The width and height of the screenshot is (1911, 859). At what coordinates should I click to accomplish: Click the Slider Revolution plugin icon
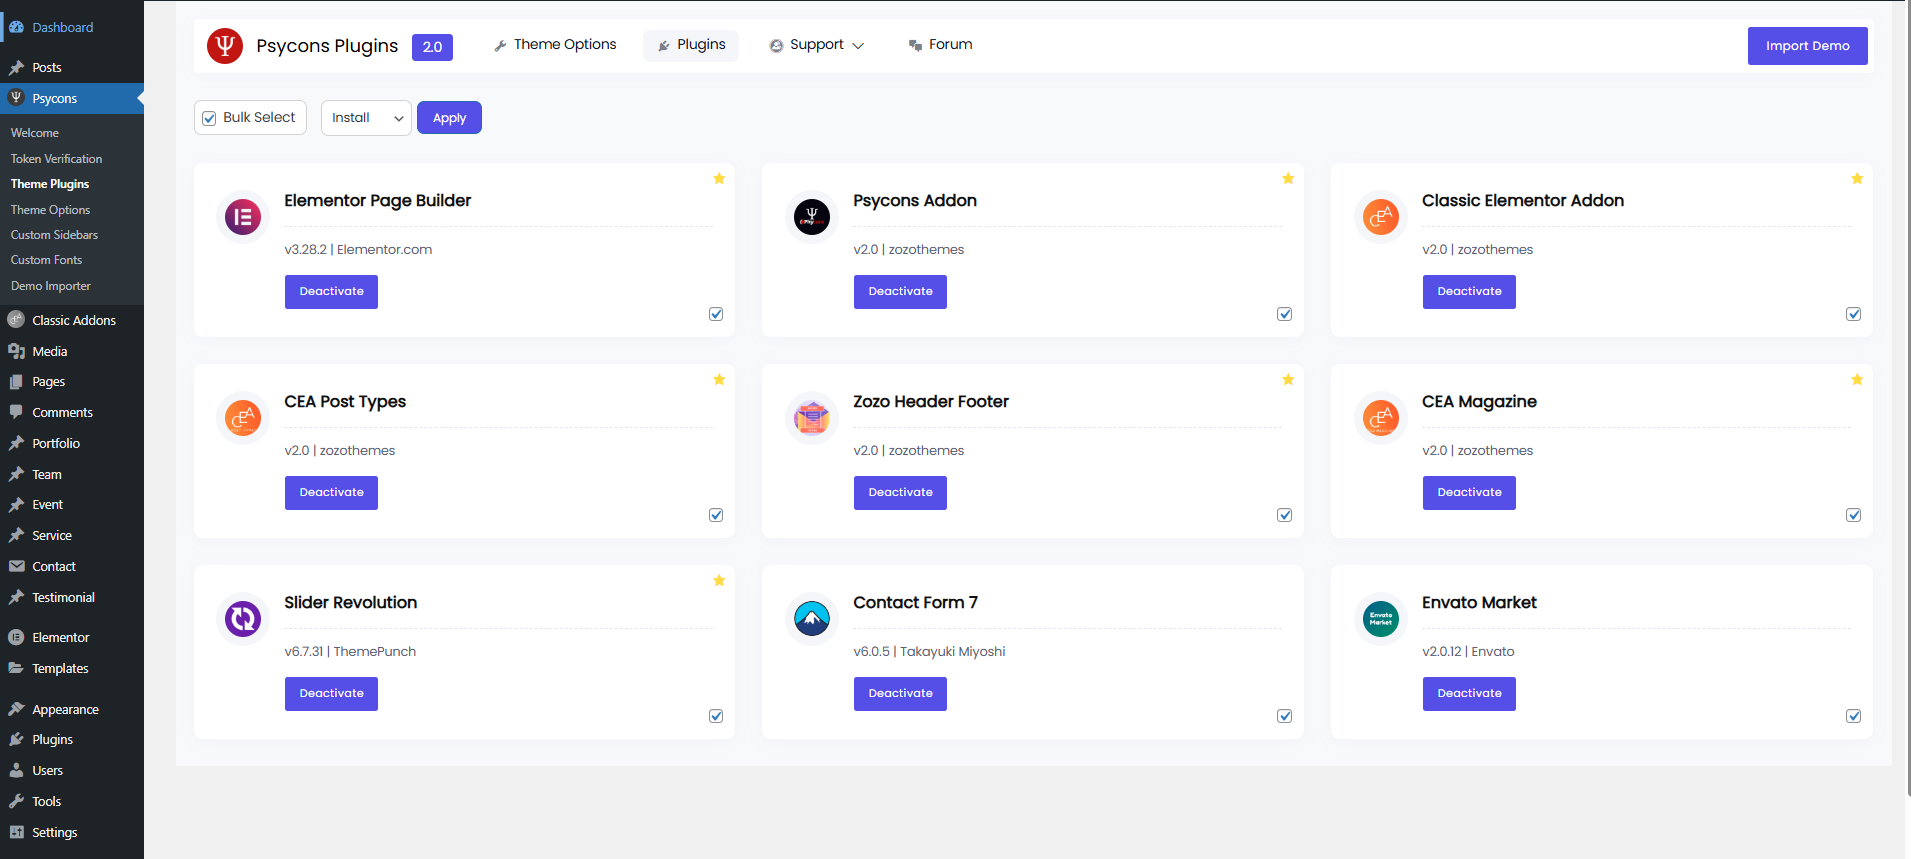243,619
